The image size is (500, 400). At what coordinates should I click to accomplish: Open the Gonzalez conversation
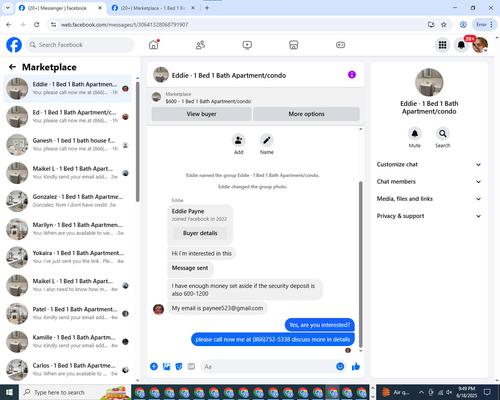pyautogui.click(x=68, y=201)
